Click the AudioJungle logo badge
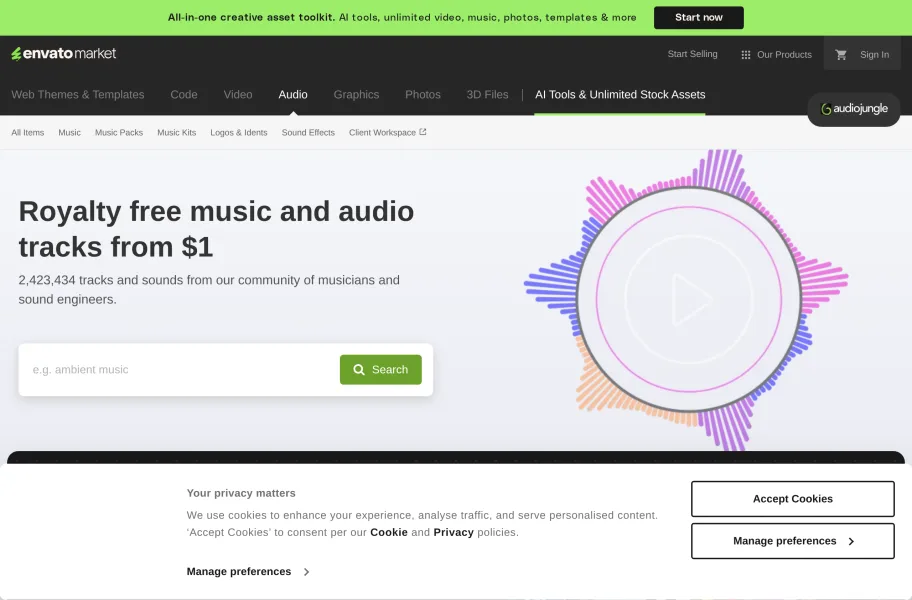Screen dimensions: 912x600 coord(853,109)
